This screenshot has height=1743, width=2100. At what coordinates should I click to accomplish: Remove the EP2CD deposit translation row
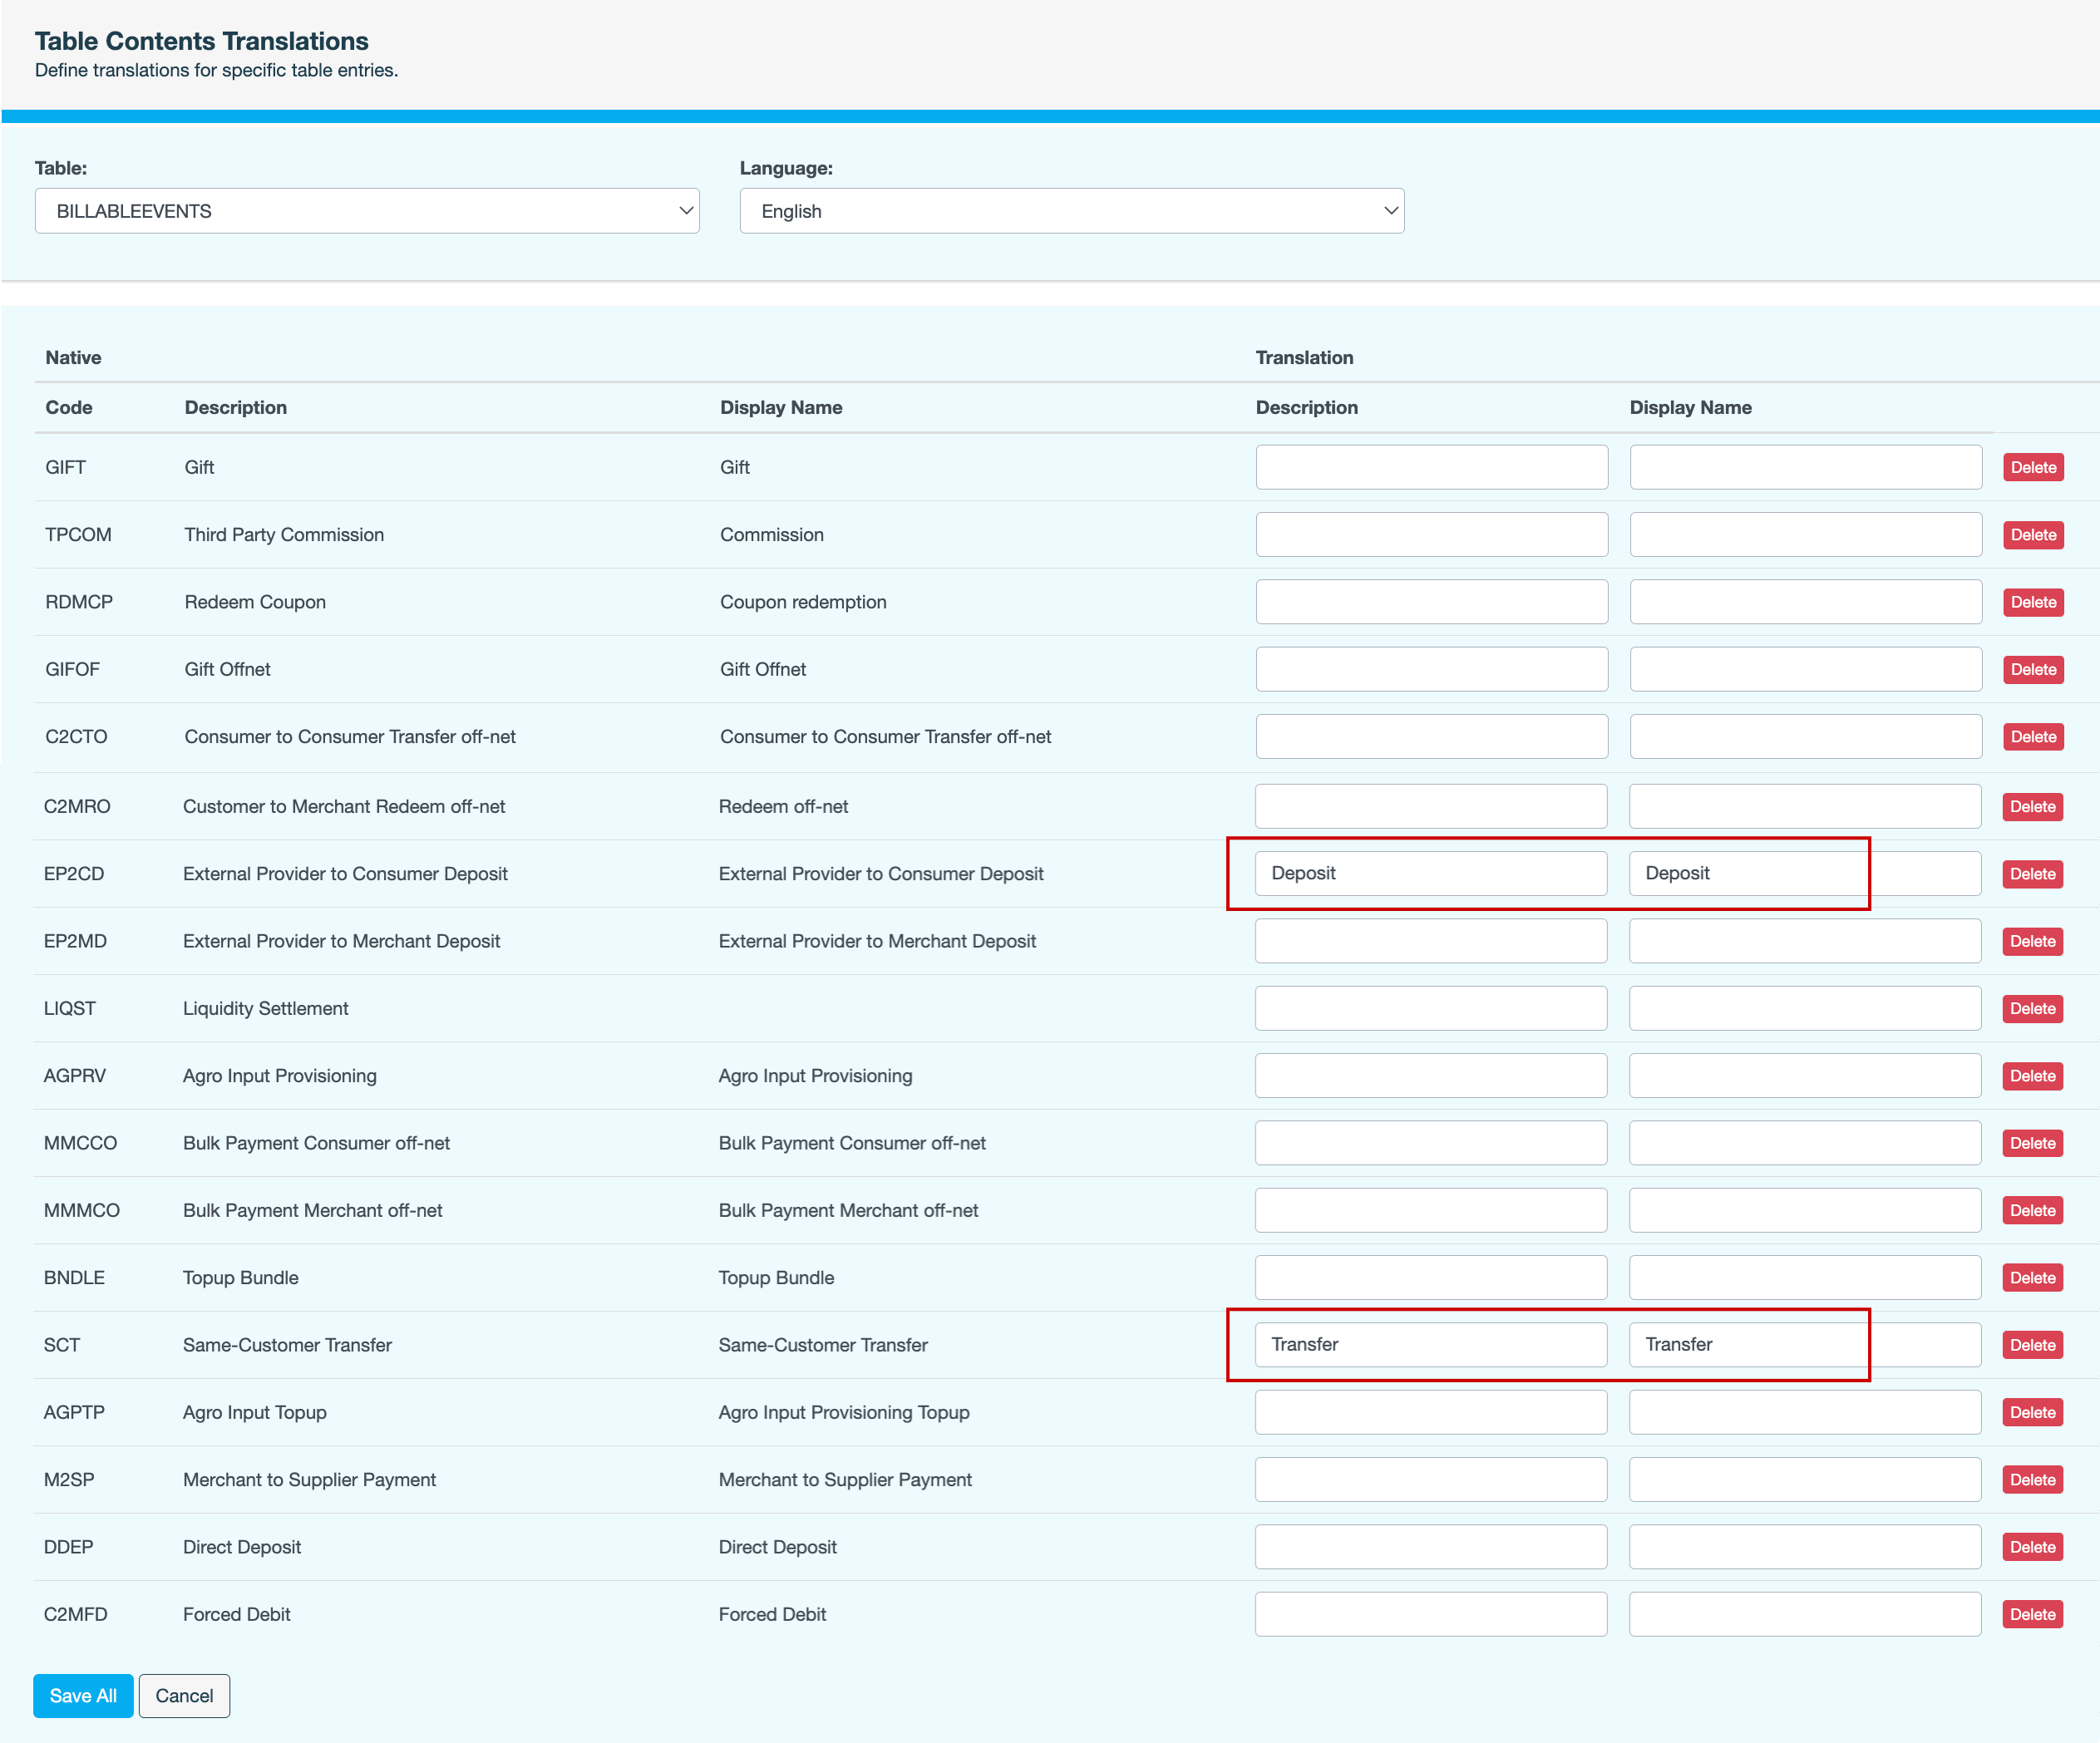tap(2032, 874)
